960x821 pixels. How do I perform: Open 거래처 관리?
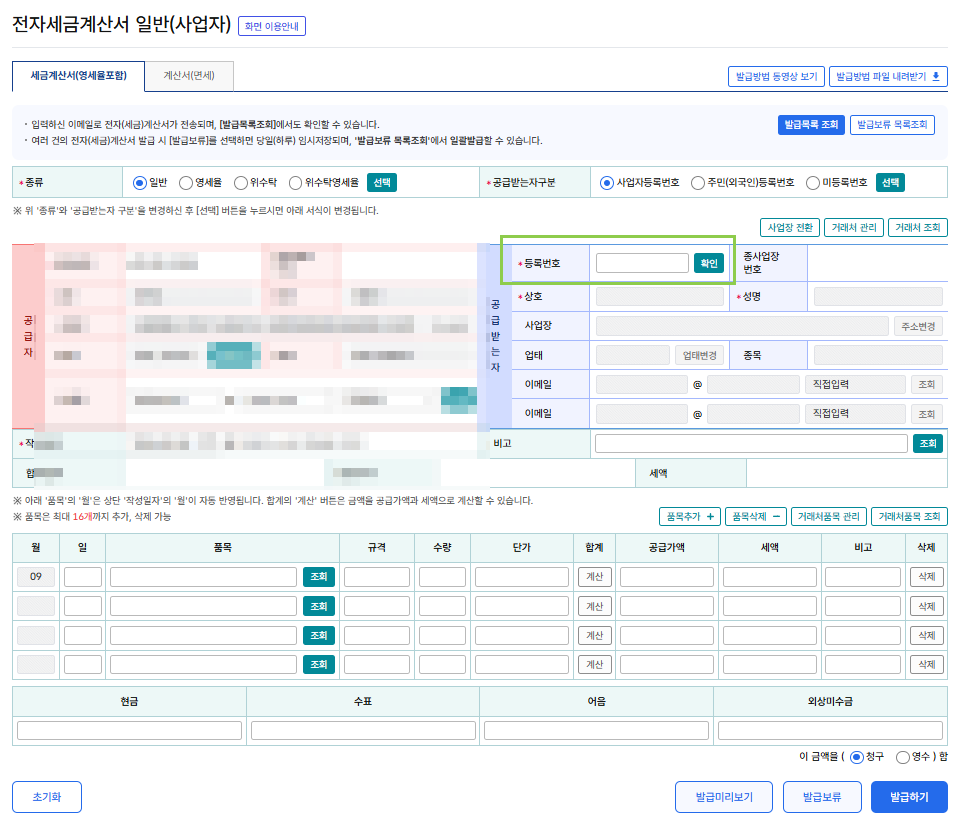854,228
